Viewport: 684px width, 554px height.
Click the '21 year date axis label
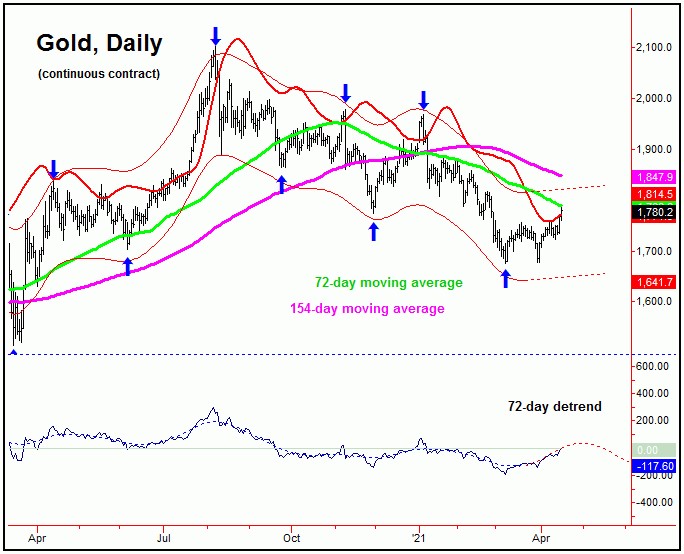[419, 539]
